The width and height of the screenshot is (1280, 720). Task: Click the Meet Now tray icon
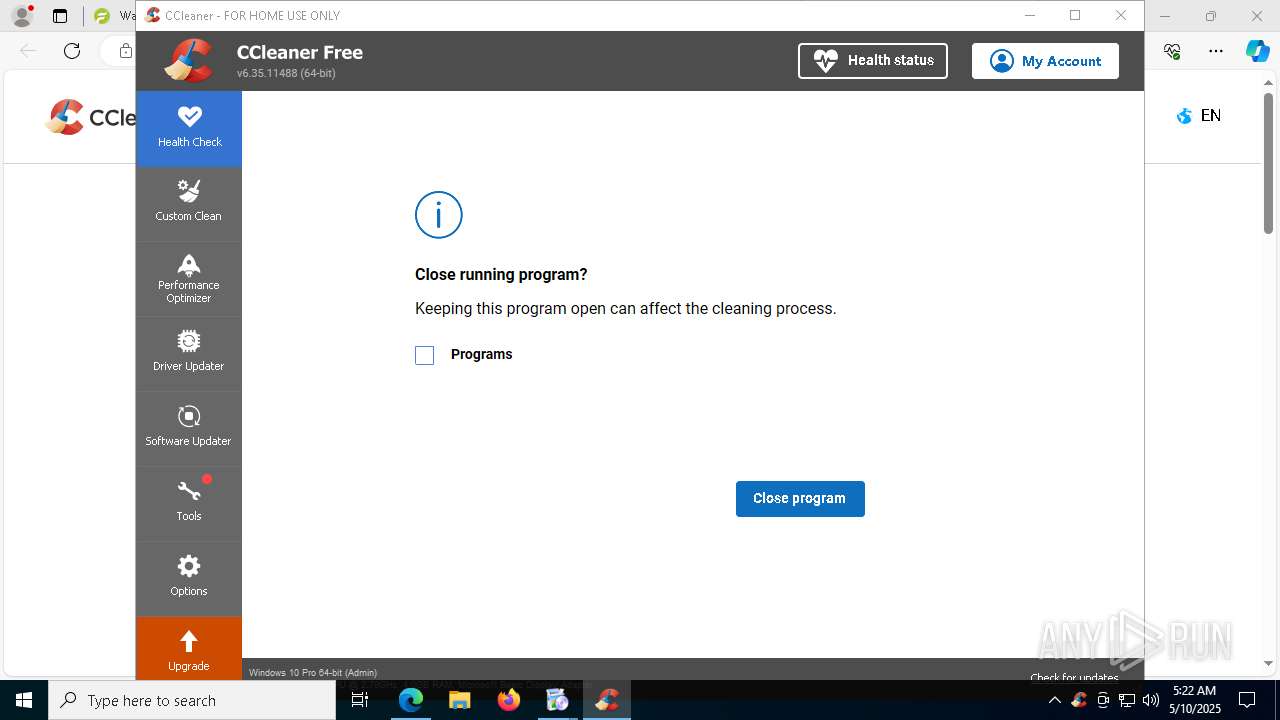[x=1103, y=700]
